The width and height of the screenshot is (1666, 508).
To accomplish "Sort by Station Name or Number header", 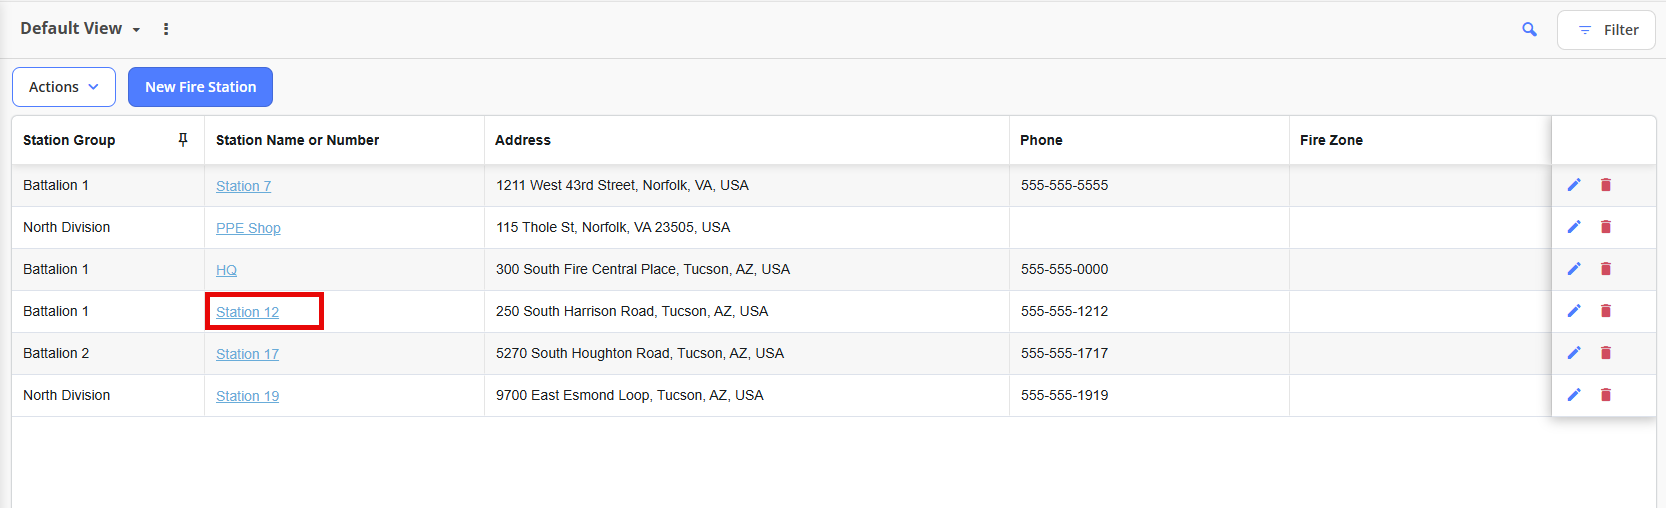I will coord(297,140).
